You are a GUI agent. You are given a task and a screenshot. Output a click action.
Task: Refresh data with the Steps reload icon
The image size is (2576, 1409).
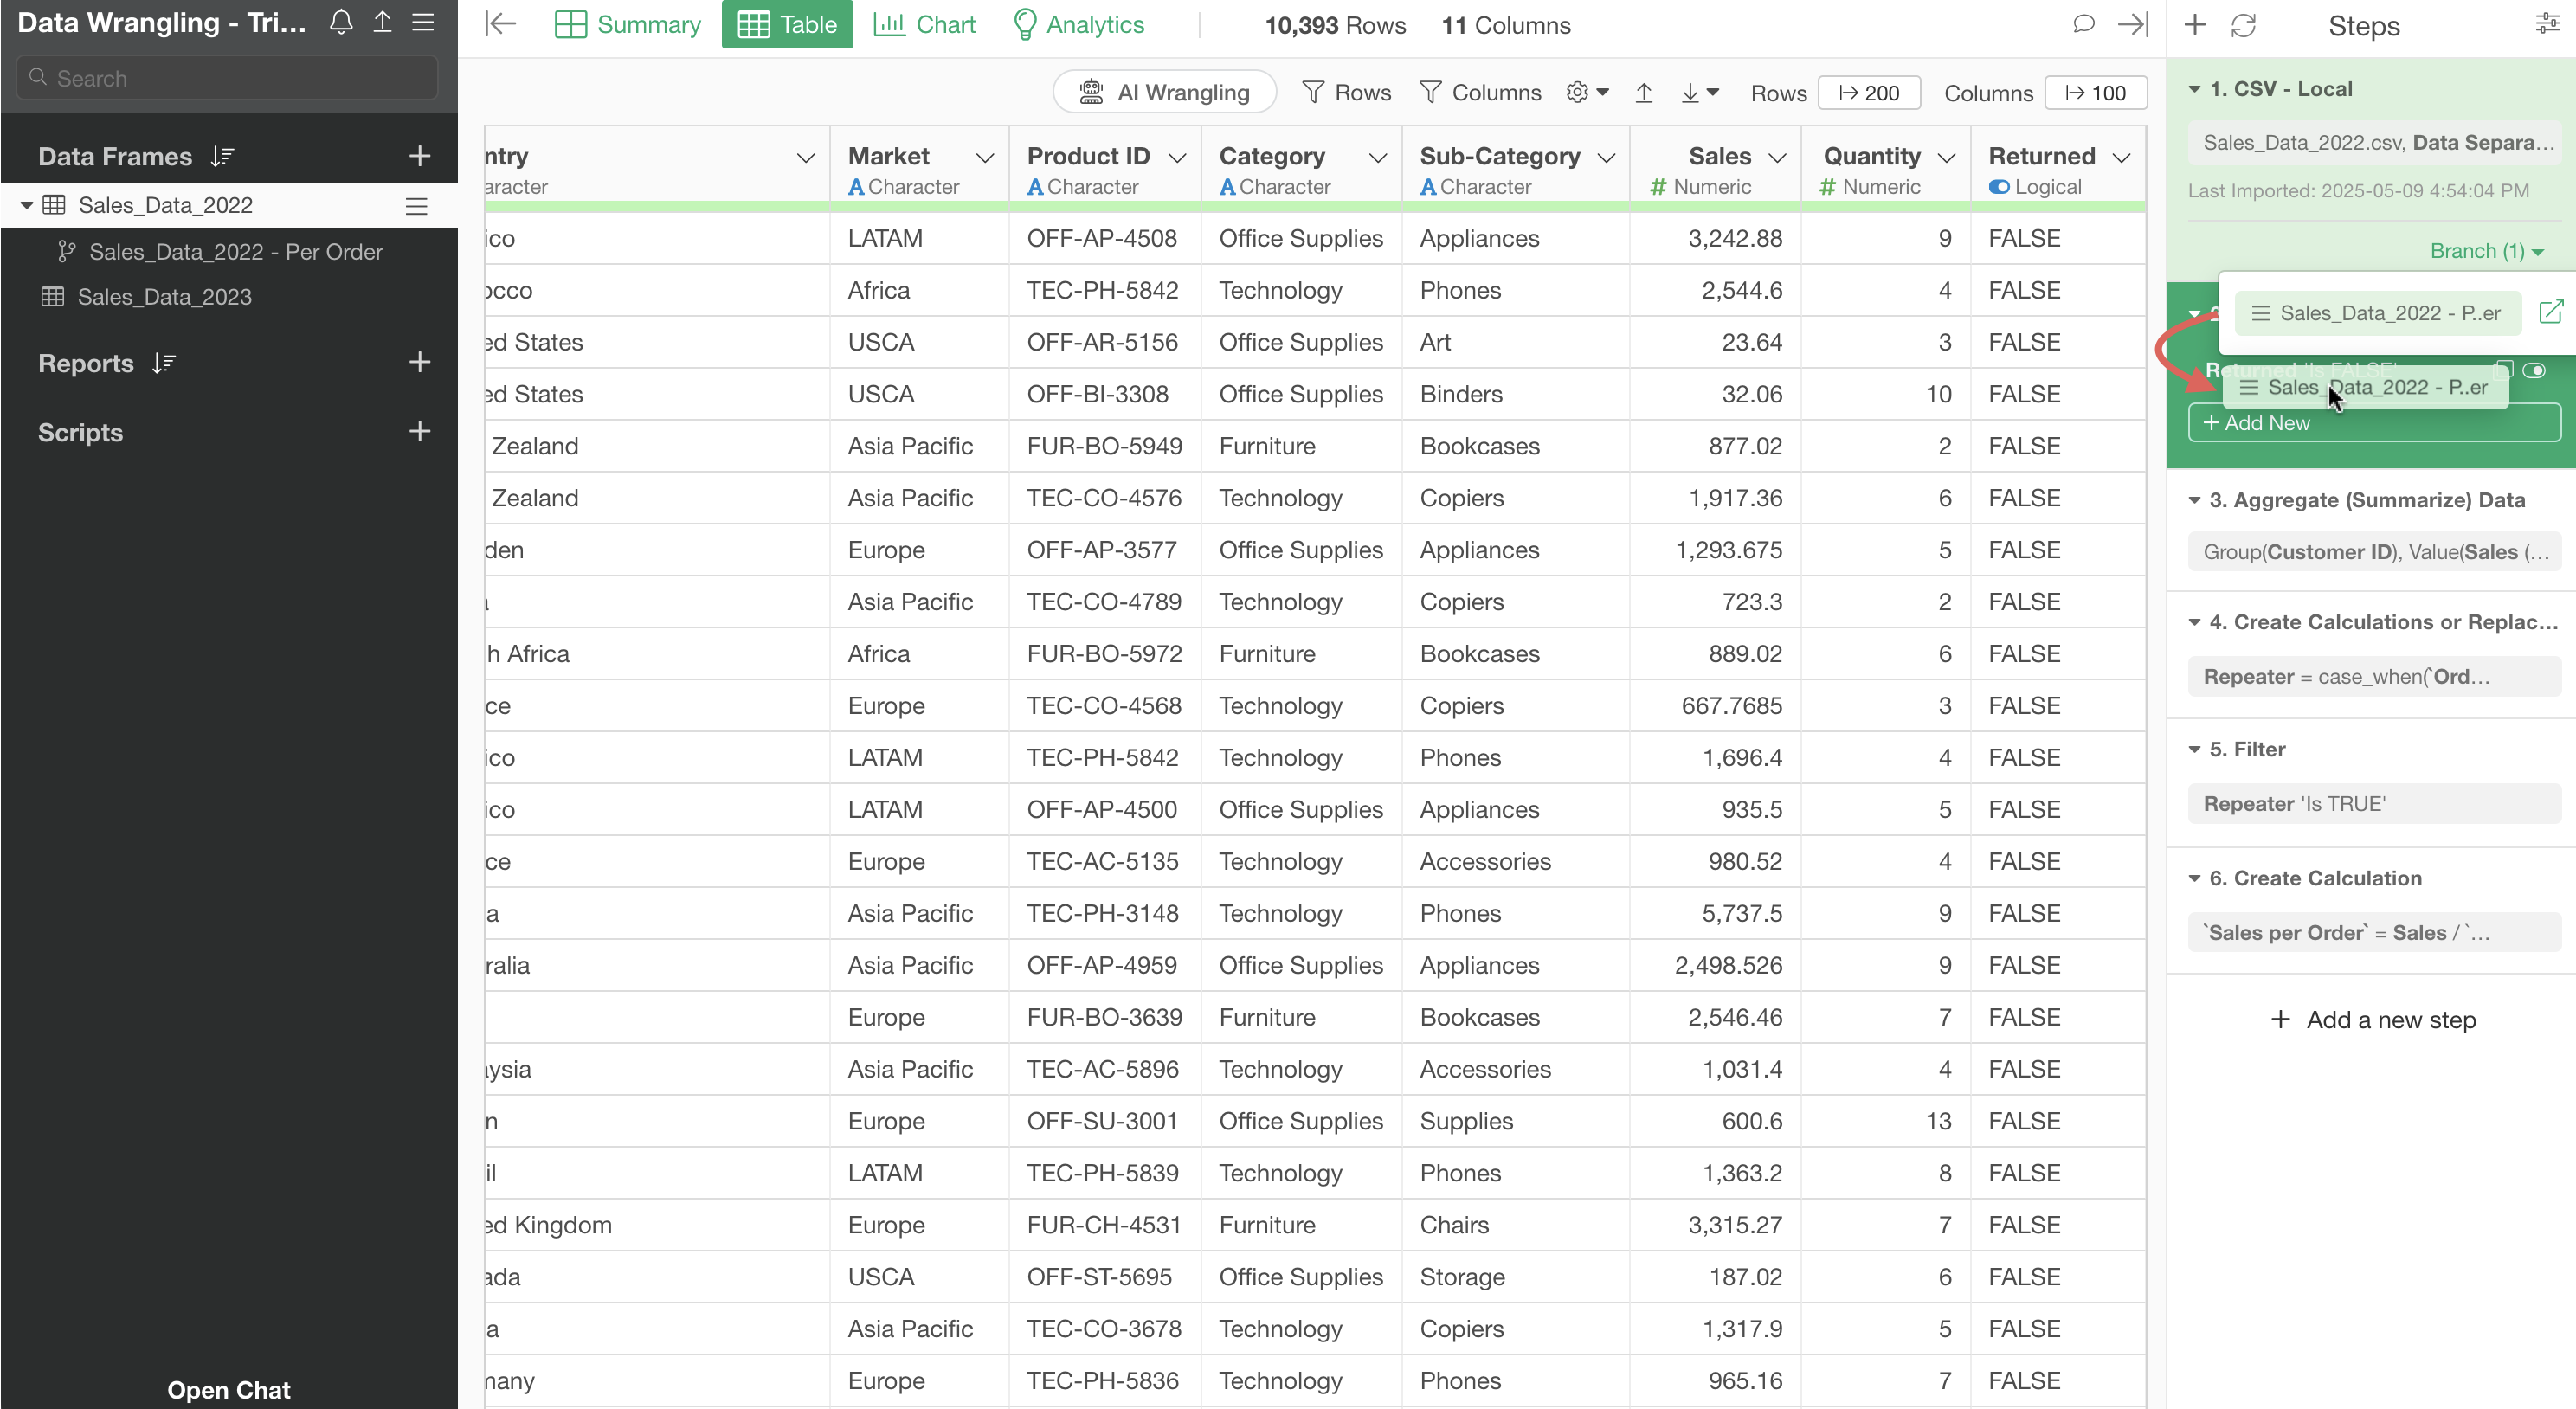click(x=2243, y=25)
